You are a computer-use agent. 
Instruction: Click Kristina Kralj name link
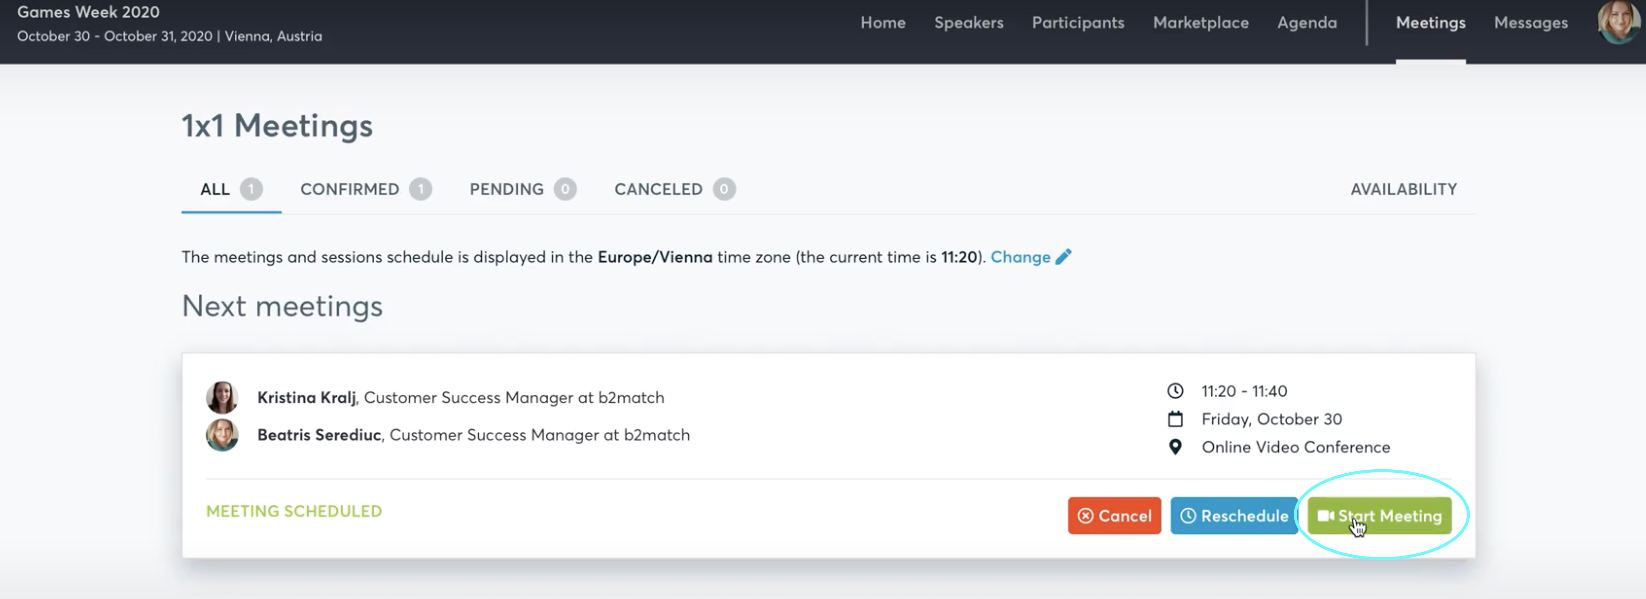click(x=306, y=397)
